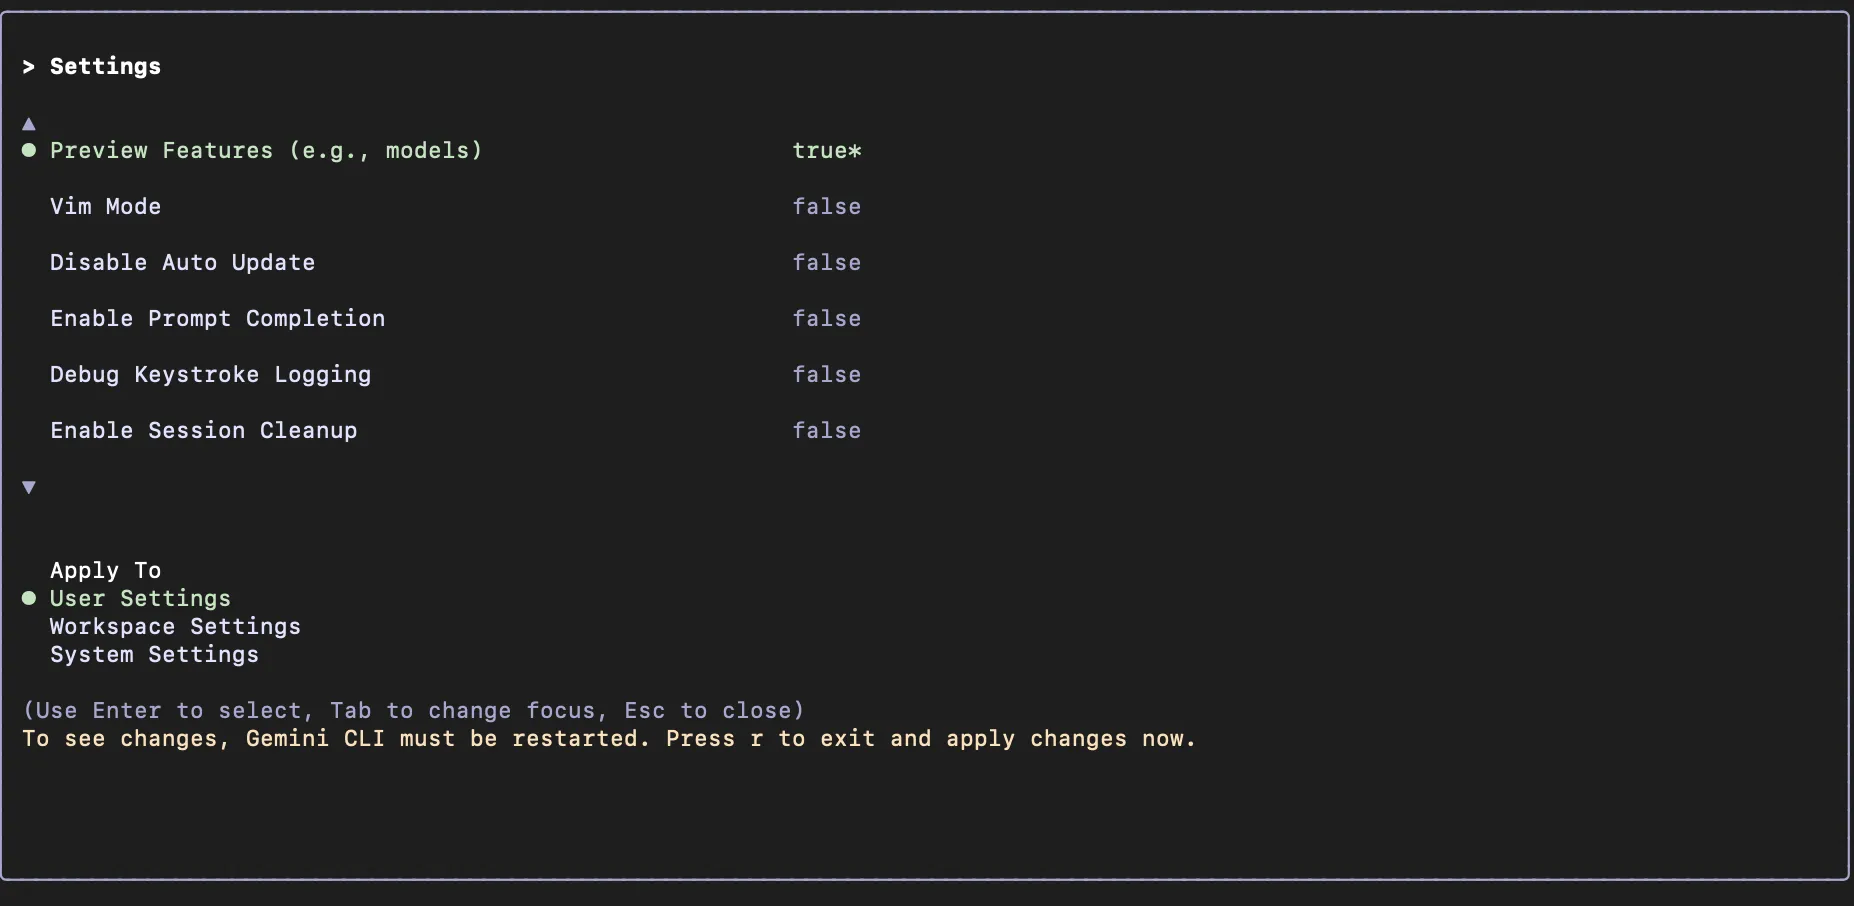Screen dimensions: 1854x906
Task: Toggle Debug Keystroke Logging false value
Action: point(826,374)
